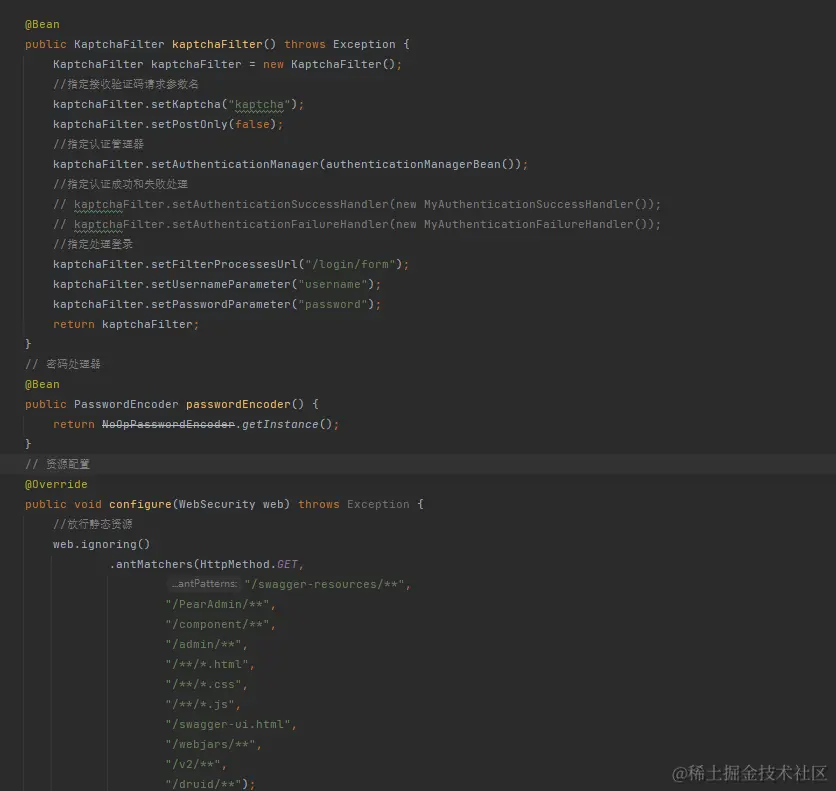Click the second @Bean annotation above passwordEncoder
This screenshot has height=791, width=836.
pos(42,384)
